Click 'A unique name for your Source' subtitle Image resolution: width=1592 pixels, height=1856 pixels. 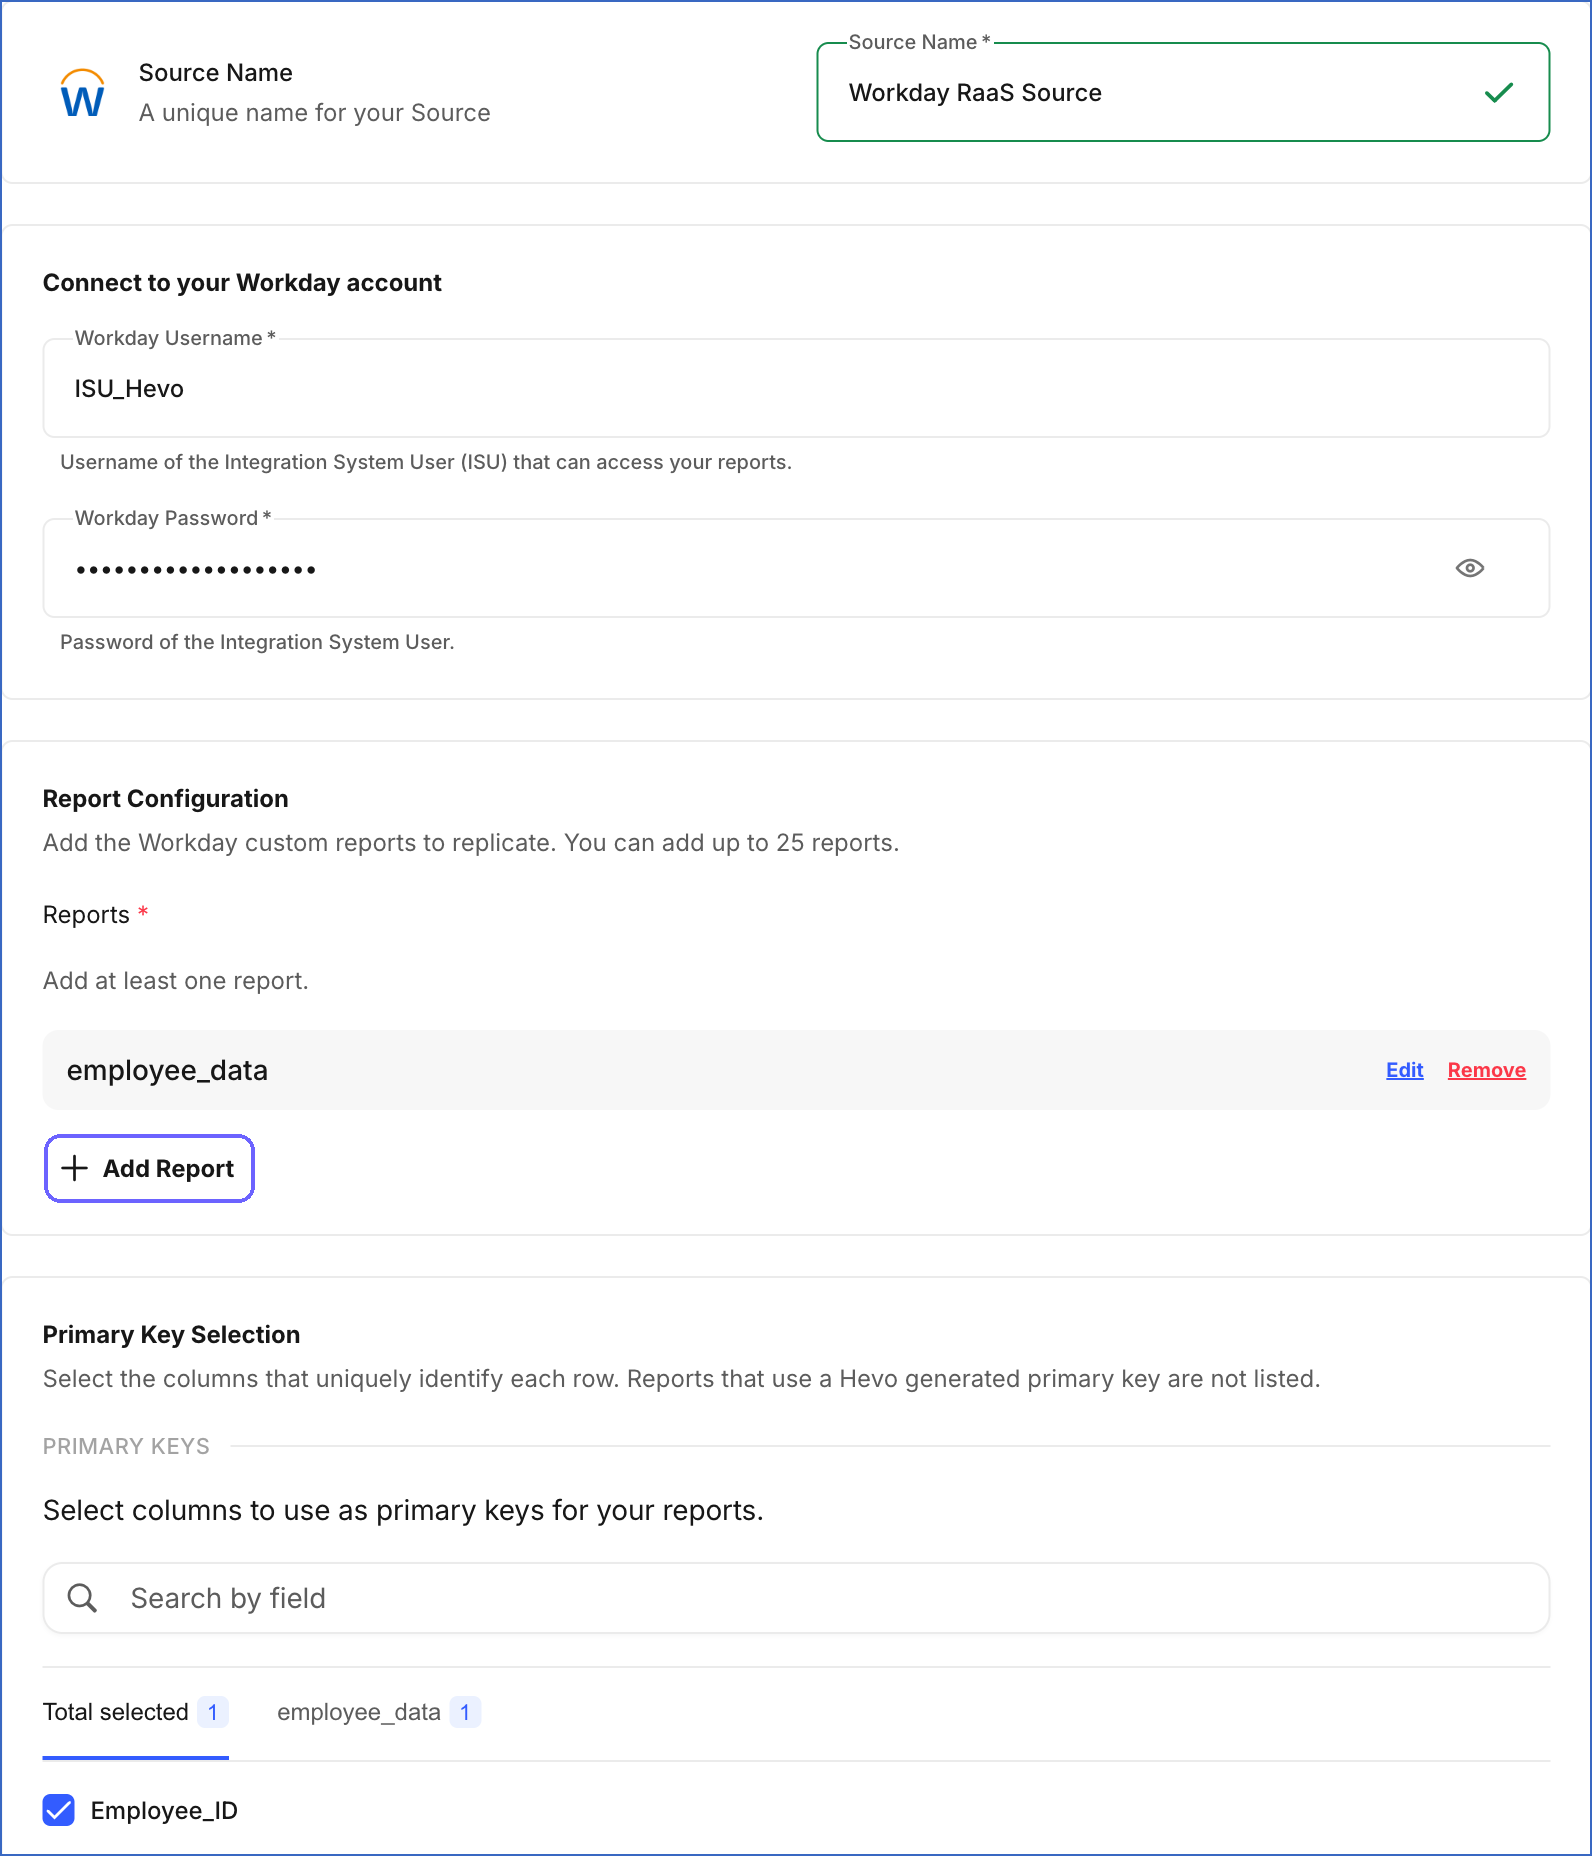tap(314, 113)
